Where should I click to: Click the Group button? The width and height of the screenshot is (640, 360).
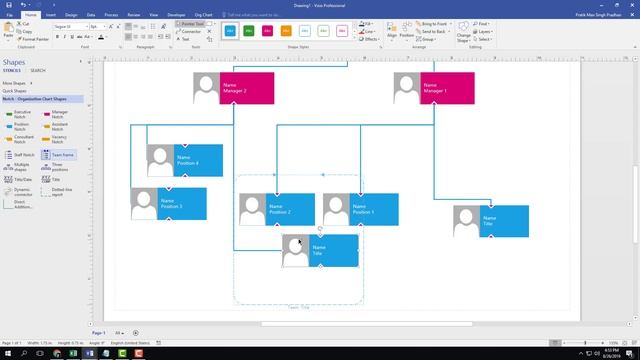(x=425, y=39)
